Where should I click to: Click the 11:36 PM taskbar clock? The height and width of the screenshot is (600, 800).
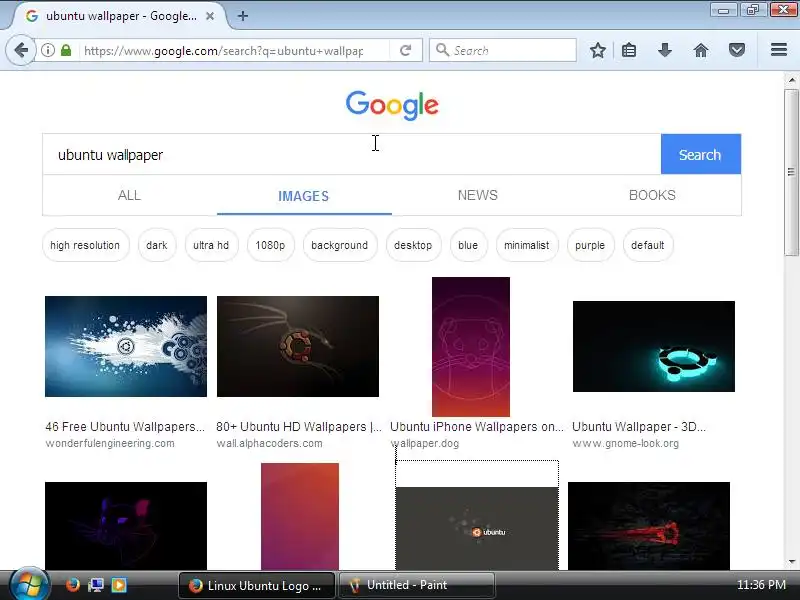[x=761, y=585]
